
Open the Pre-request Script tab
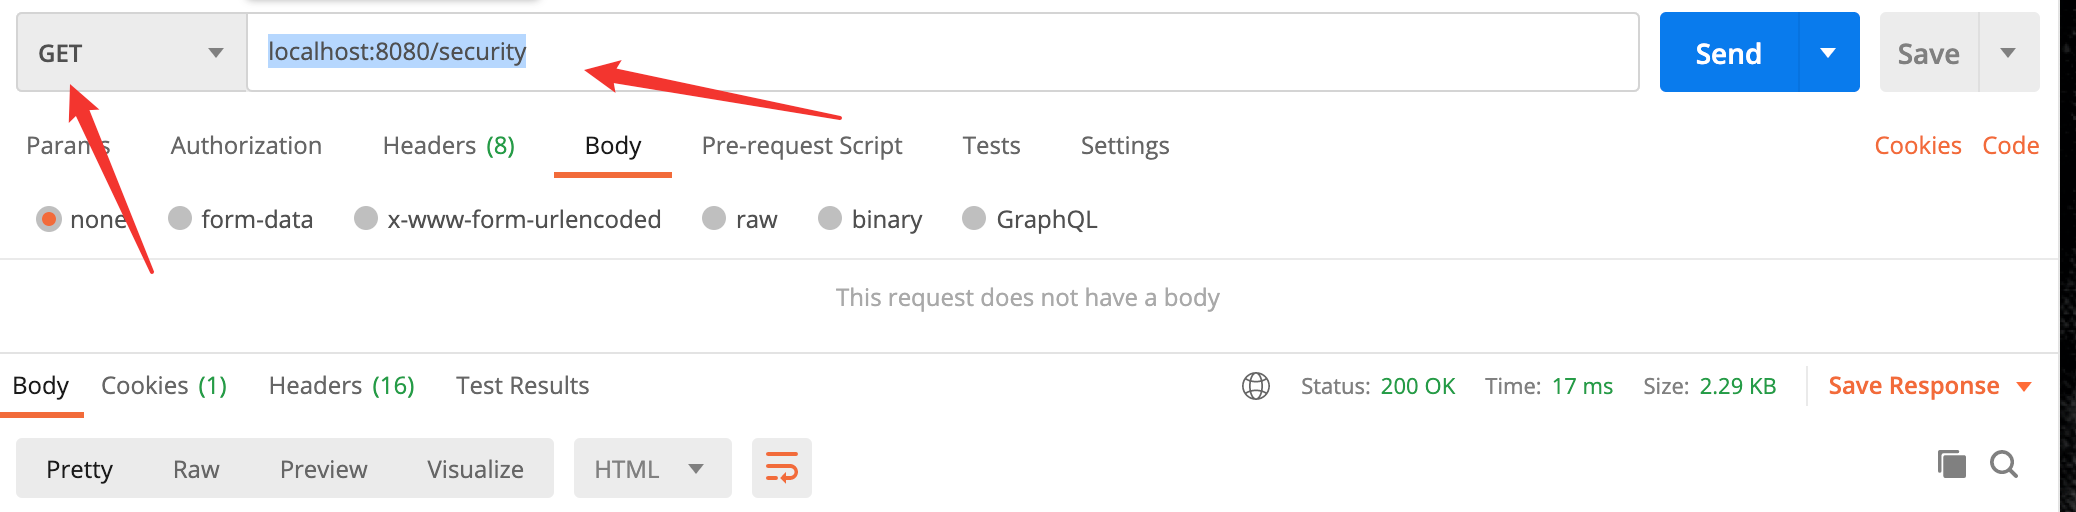pyautogui.click(x=801, y=146)
